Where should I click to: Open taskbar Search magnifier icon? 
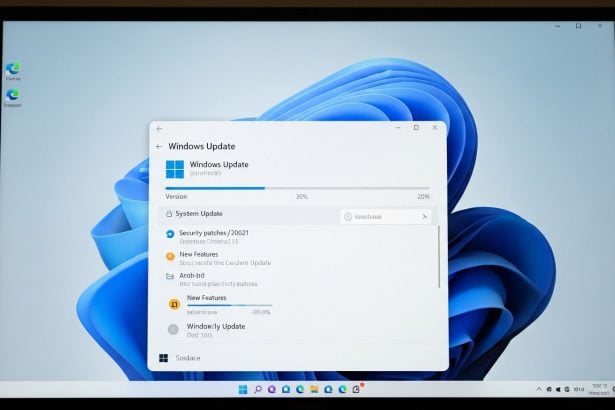click(258, 389)
